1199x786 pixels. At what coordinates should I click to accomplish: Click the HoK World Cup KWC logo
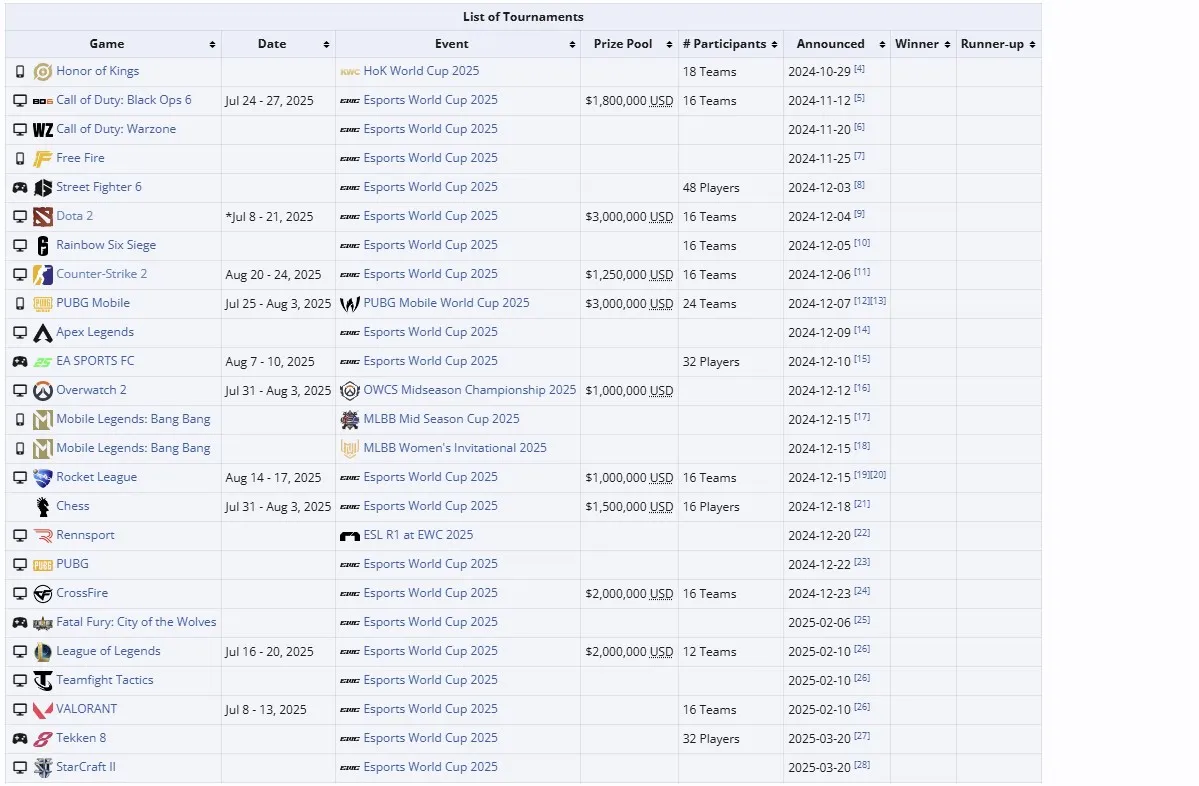349,72
